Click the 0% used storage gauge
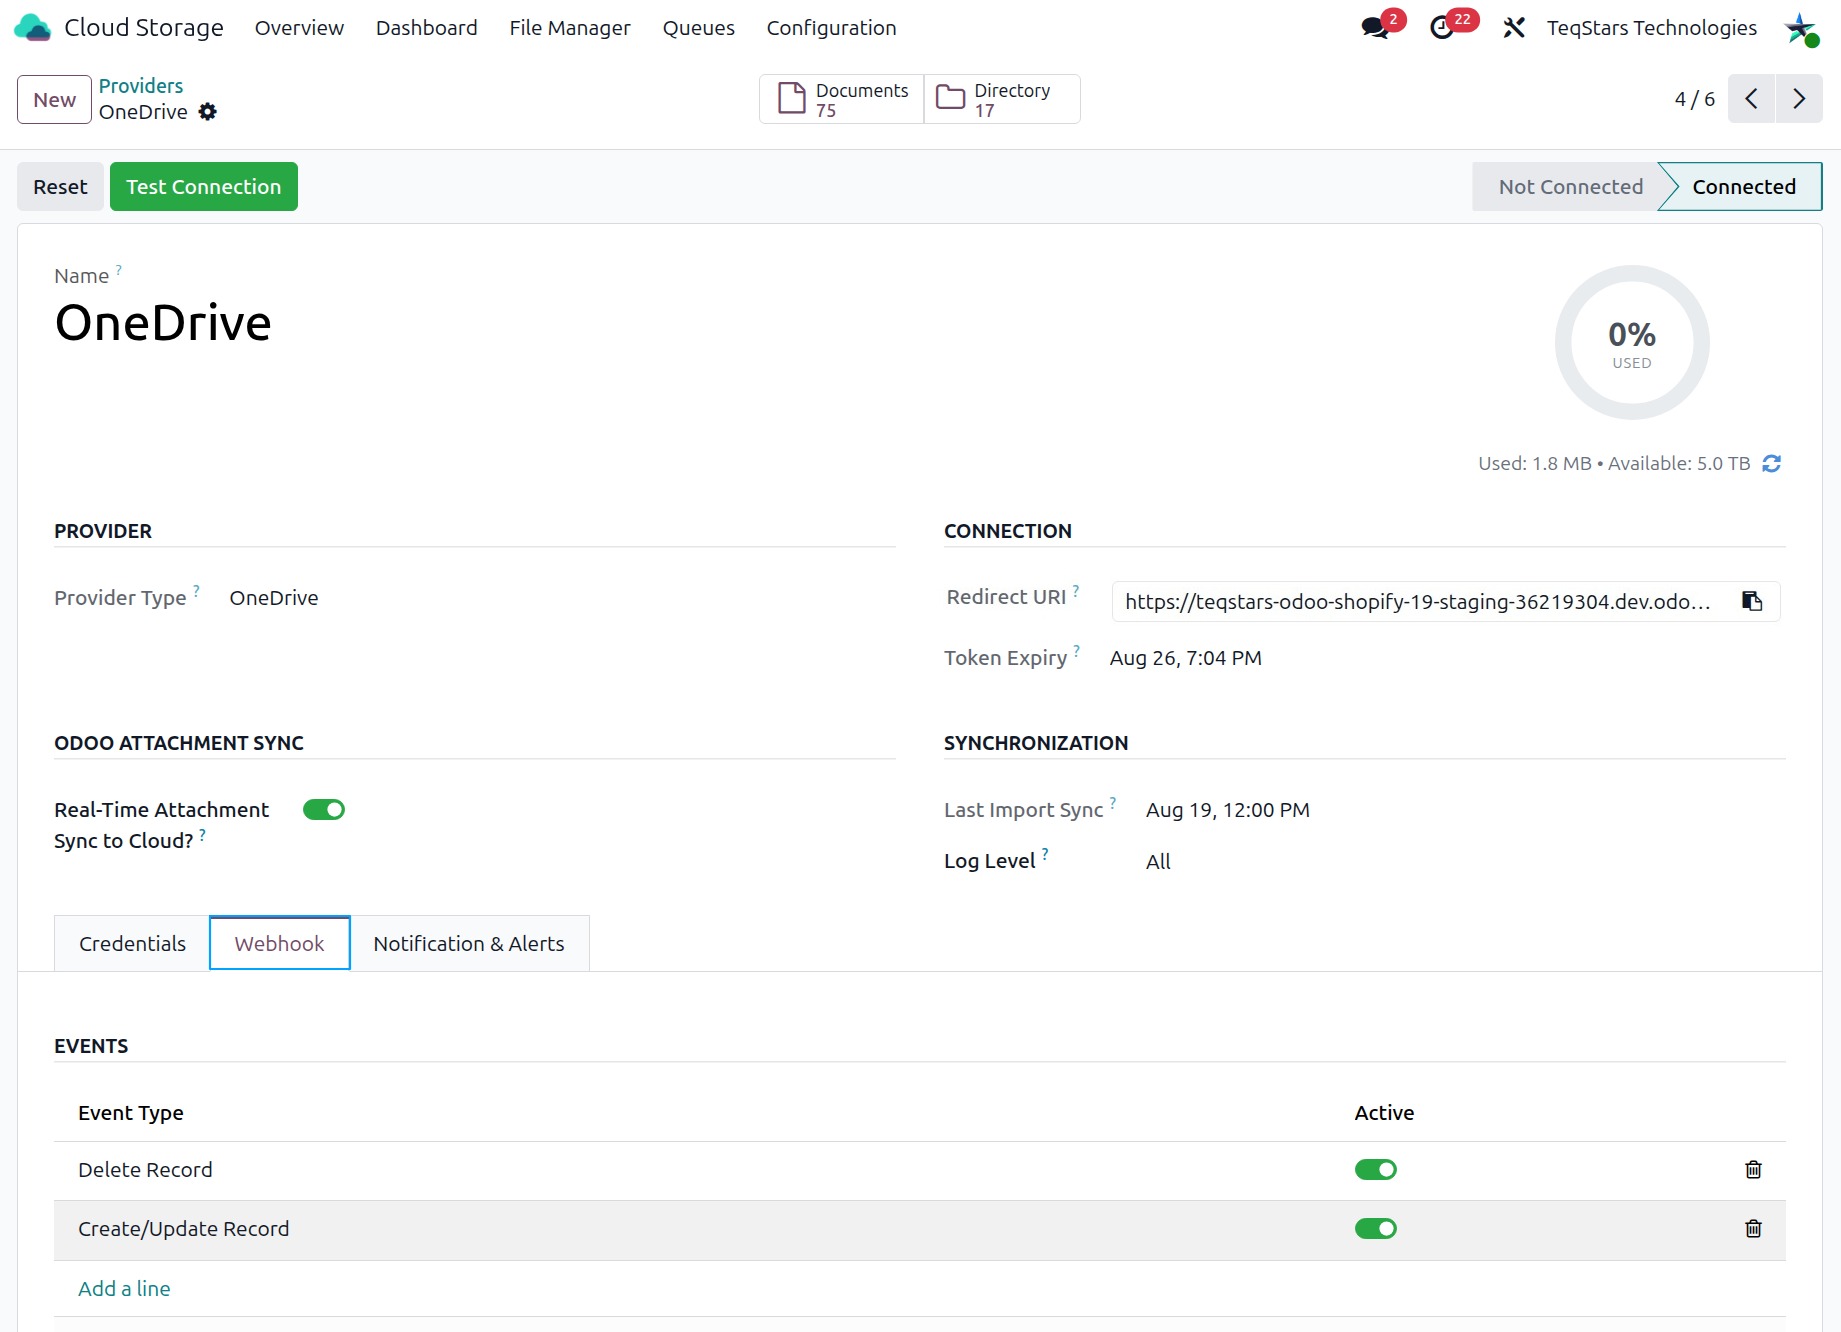Screen dimensions: 1841x1332 click(x=1632, y=342)
